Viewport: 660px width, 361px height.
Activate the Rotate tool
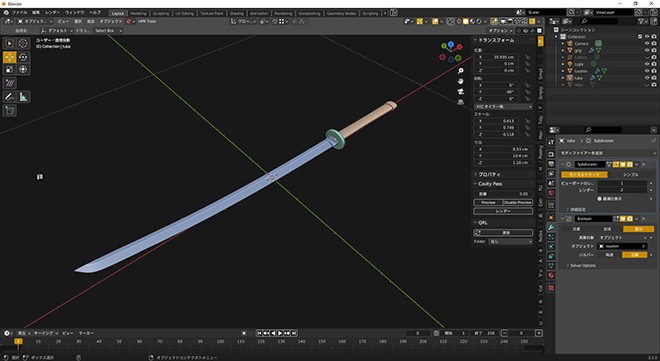click(x=23, y=57)
